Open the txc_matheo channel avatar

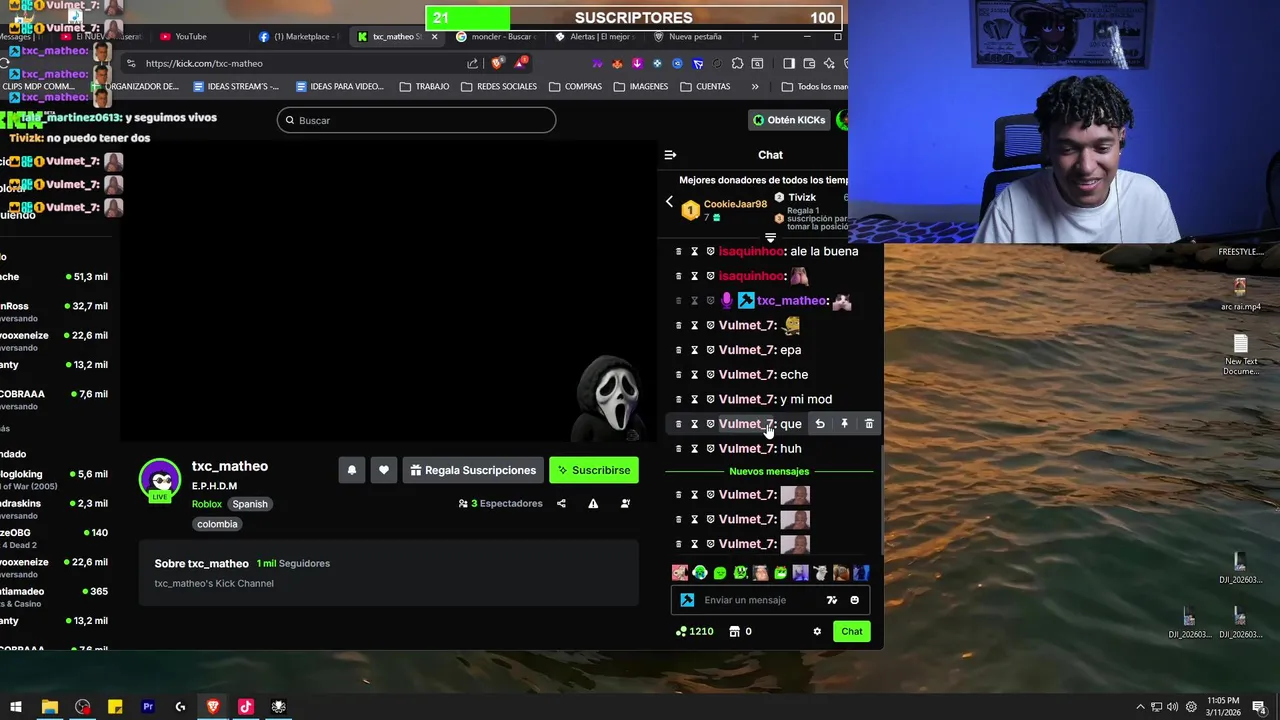click(160, 479)
